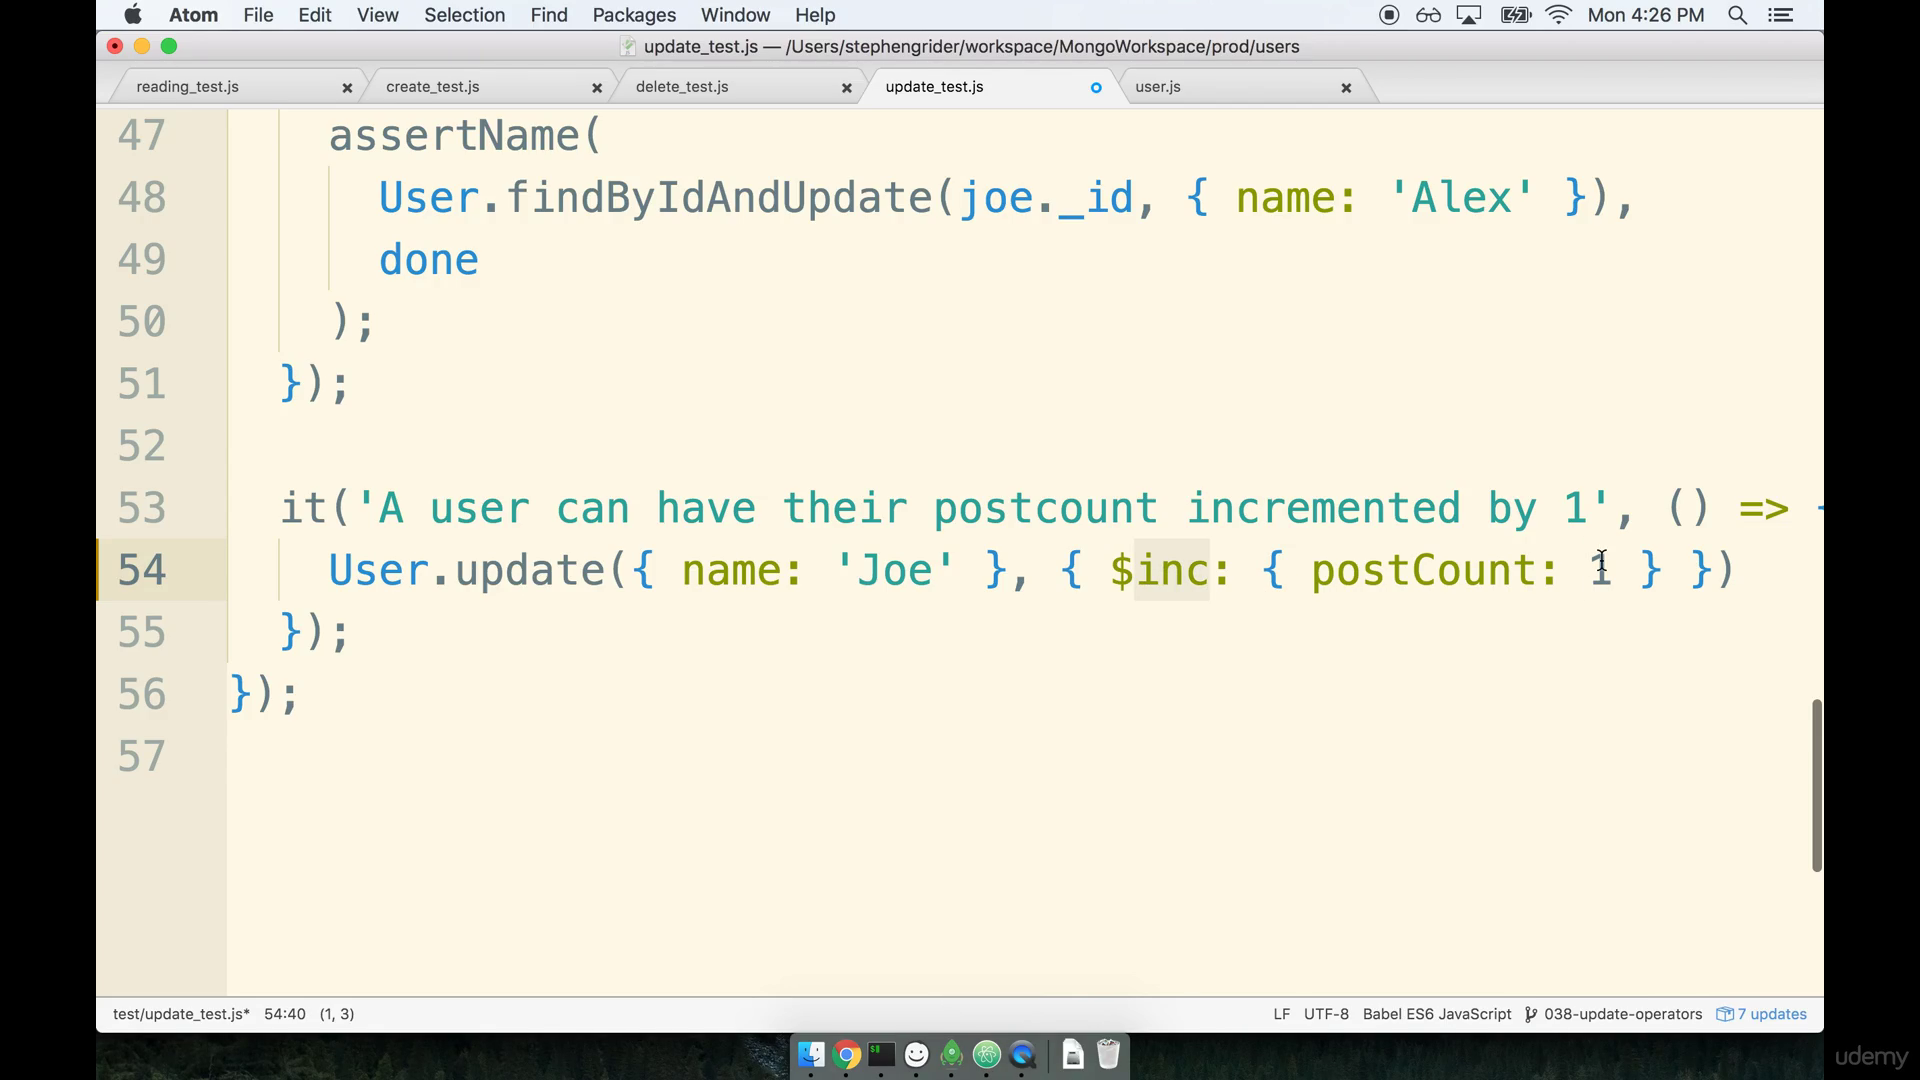1920x1080 pixels.
Task: Switch to the user.js tab
Action: [x=1158, y=86]
